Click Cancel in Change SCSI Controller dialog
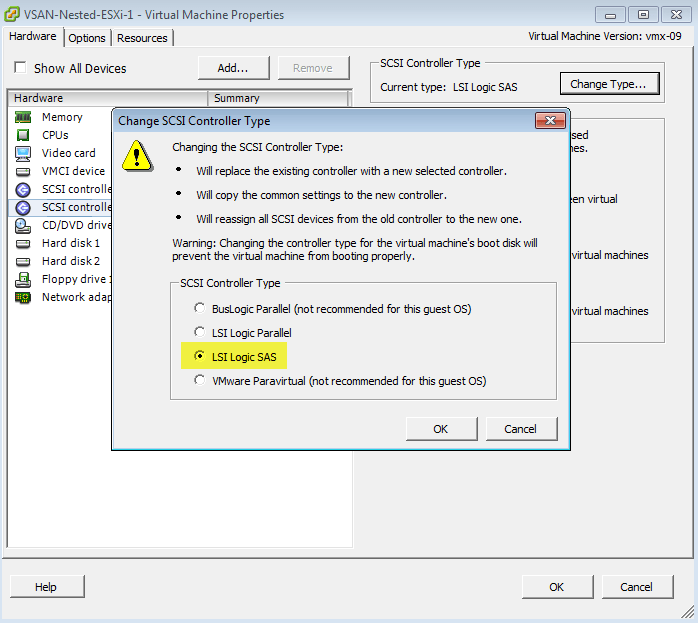 point(521,429)
